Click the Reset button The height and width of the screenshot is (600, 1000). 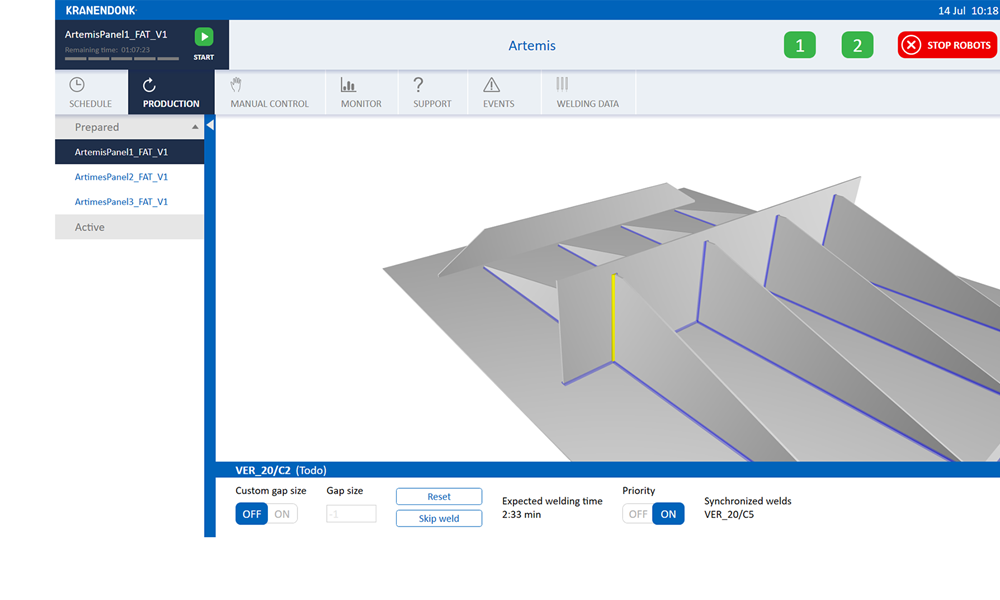pyautogui.click(x=439, y=497)
